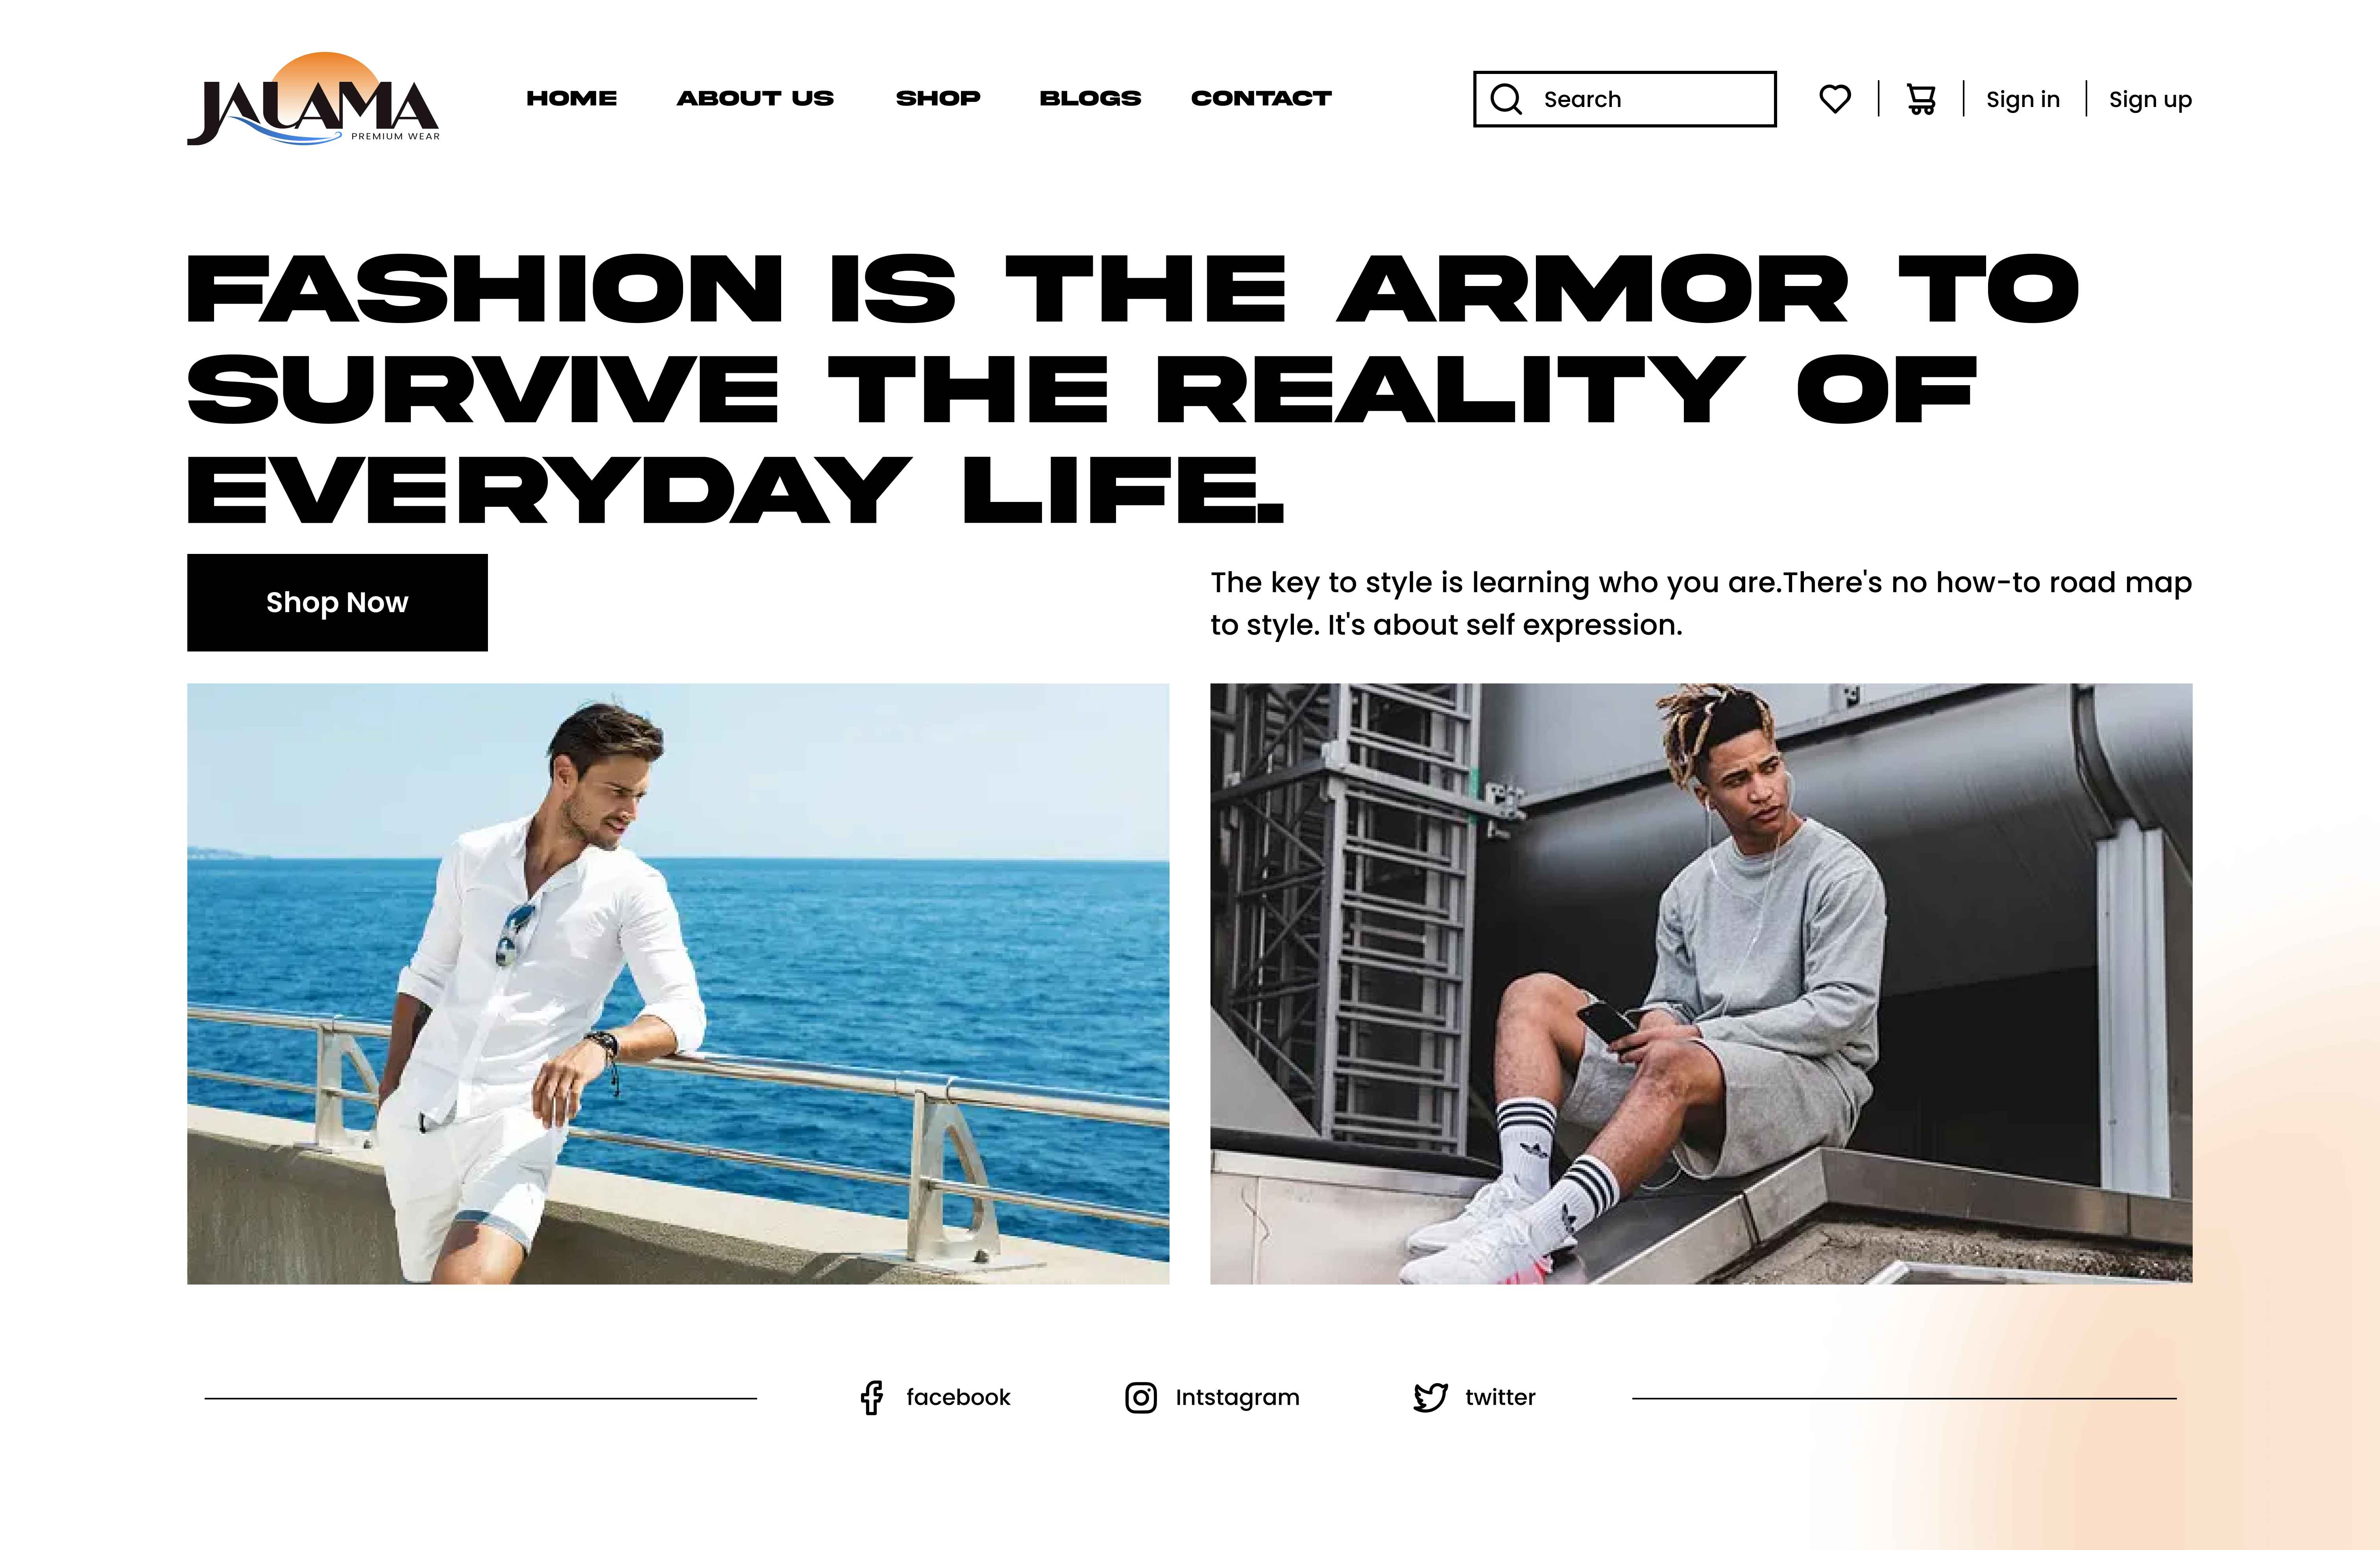Click the Twitter bird icon
2380x1550 pixels.
click(x=1431, y=1397)
